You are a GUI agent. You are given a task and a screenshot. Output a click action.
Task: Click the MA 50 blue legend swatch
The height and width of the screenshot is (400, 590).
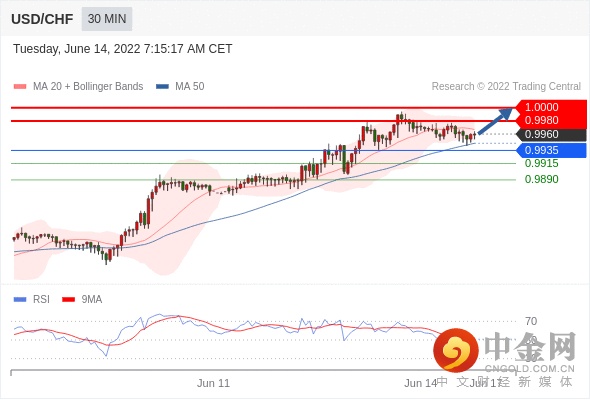162,87
